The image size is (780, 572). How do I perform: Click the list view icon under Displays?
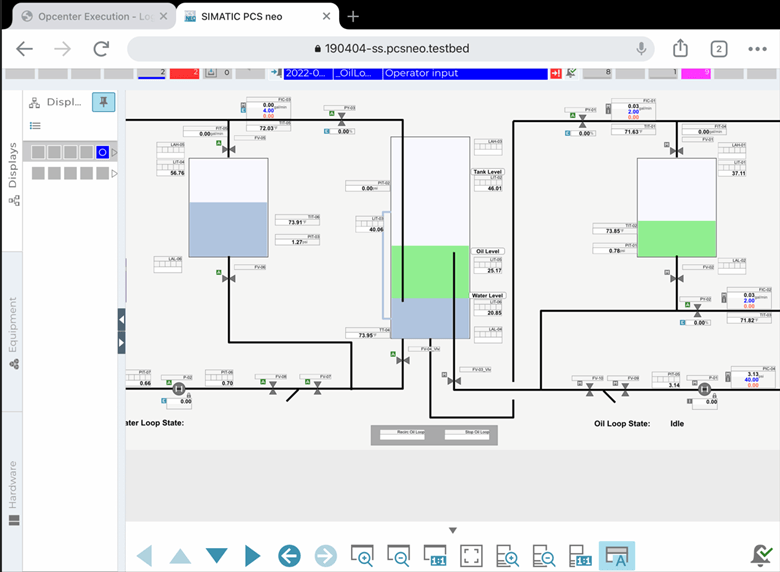[35, 125]
